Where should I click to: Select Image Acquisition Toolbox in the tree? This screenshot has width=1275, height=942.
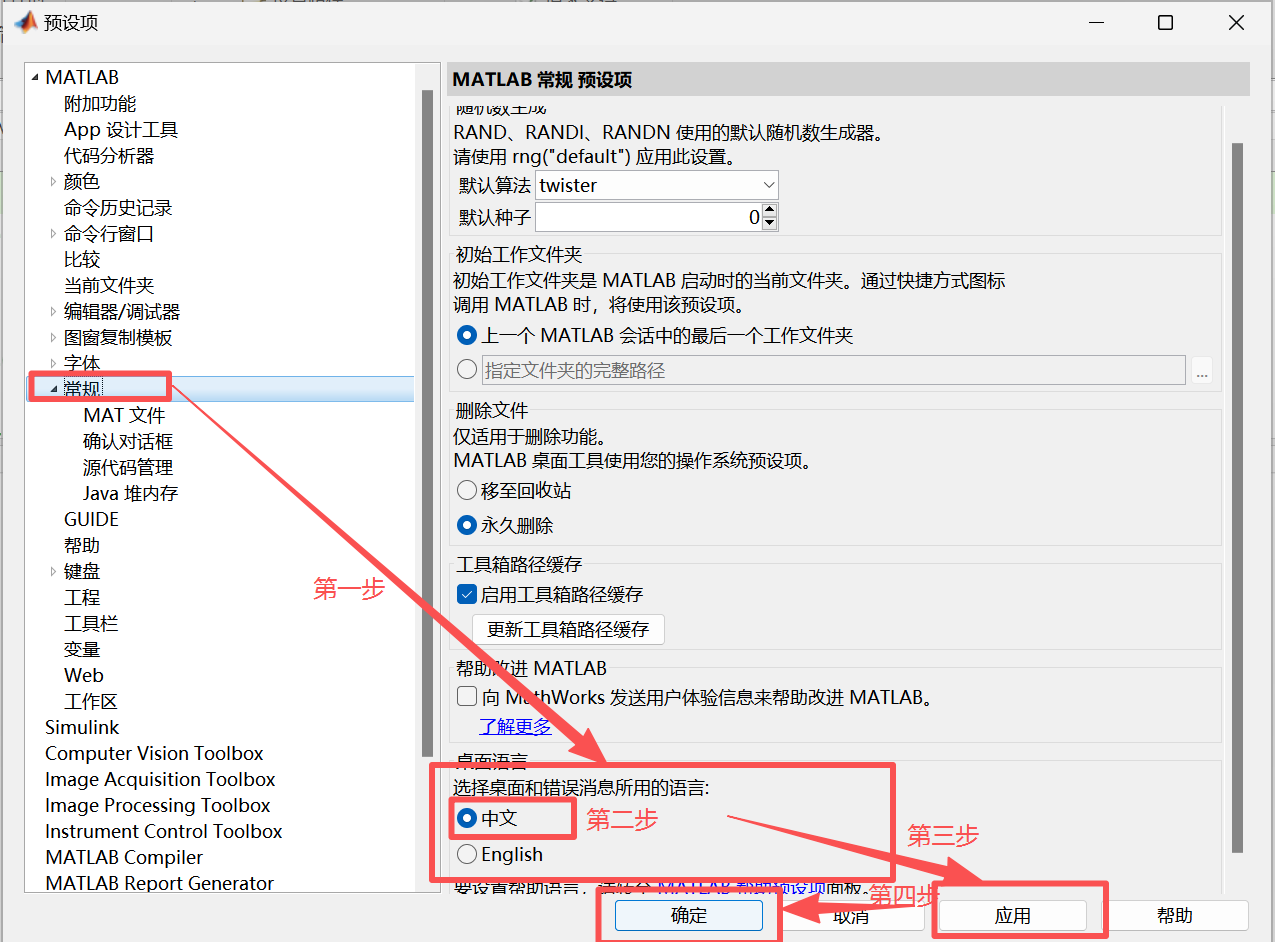pos(160,780)
